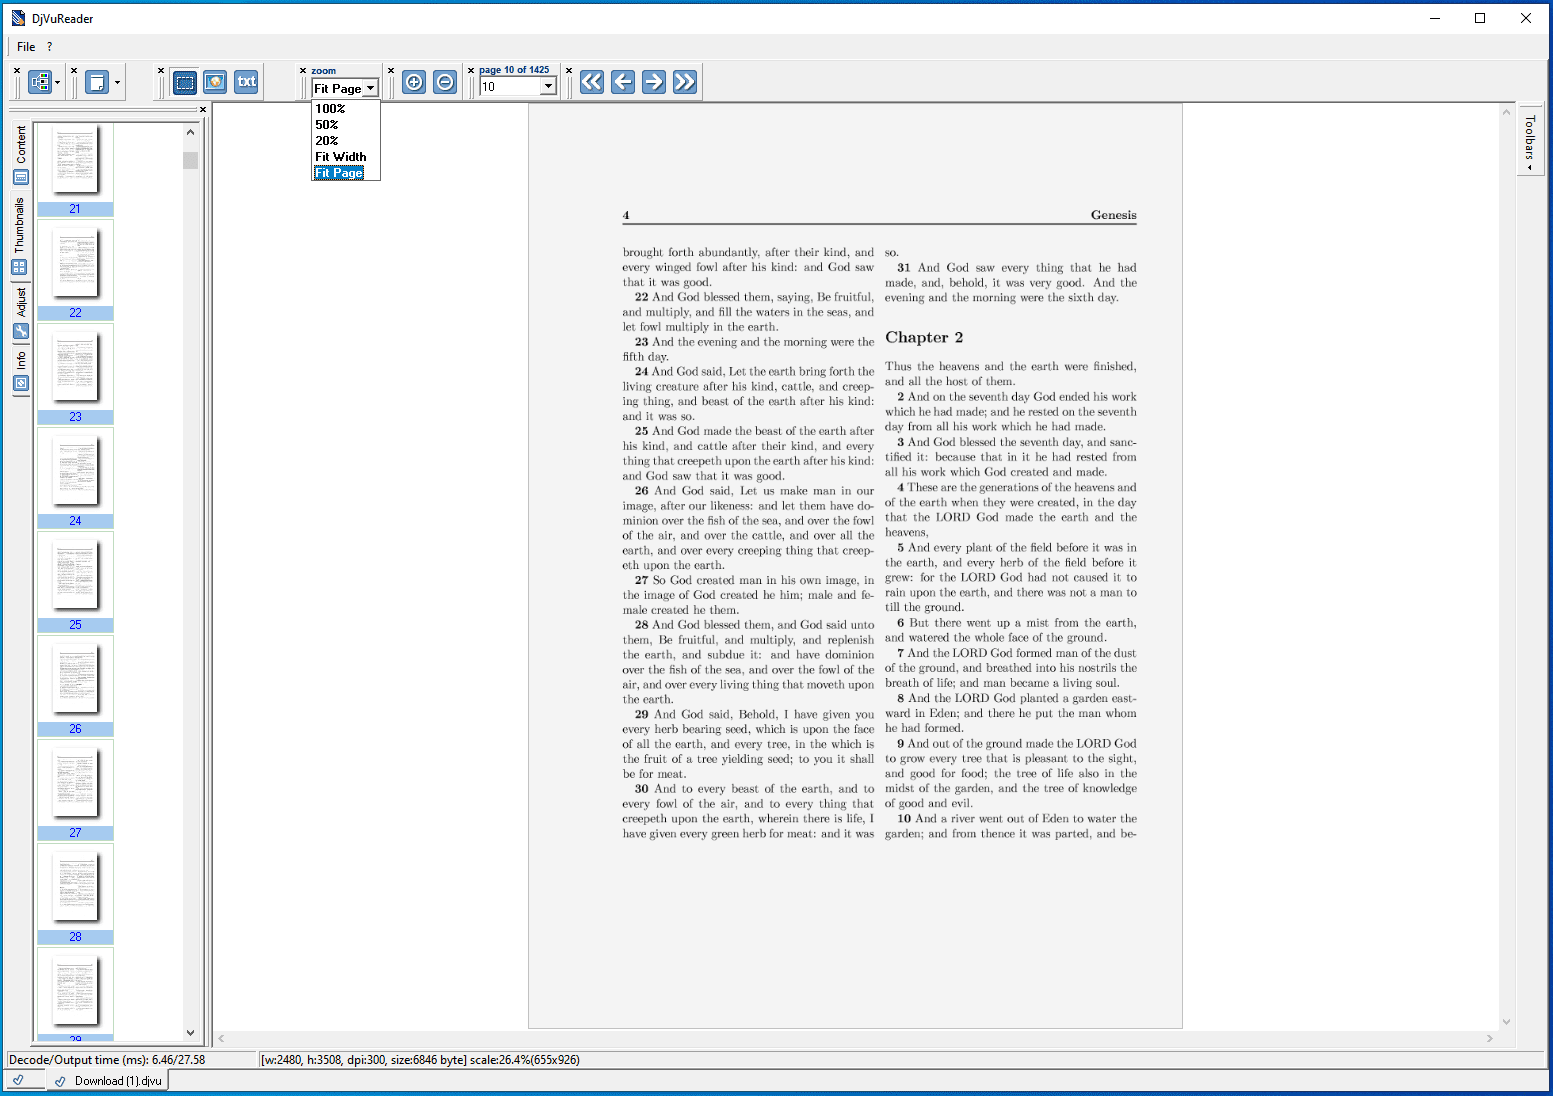This screenshot has height=1096, width=1553.
Task: Open page 25 thumbnail
Action: click(x=75, y=584)
